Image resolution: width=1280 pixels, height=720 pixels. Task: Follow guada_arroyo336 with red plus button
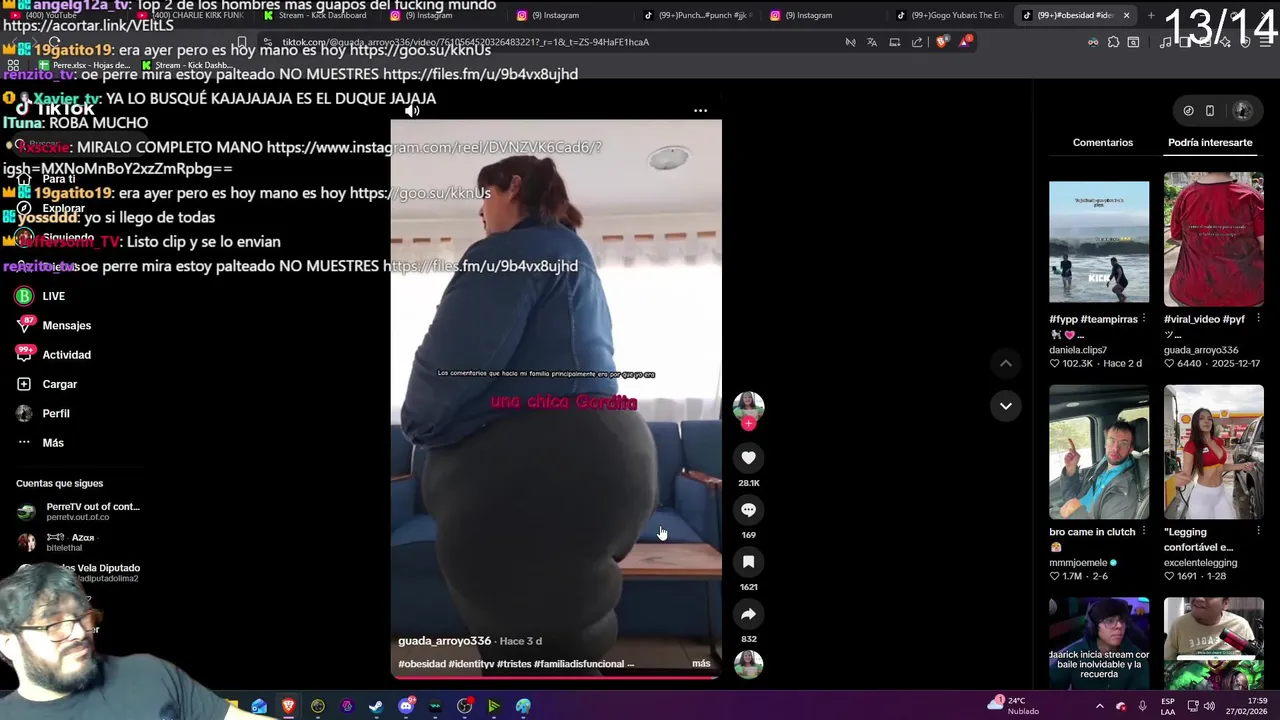748,424
